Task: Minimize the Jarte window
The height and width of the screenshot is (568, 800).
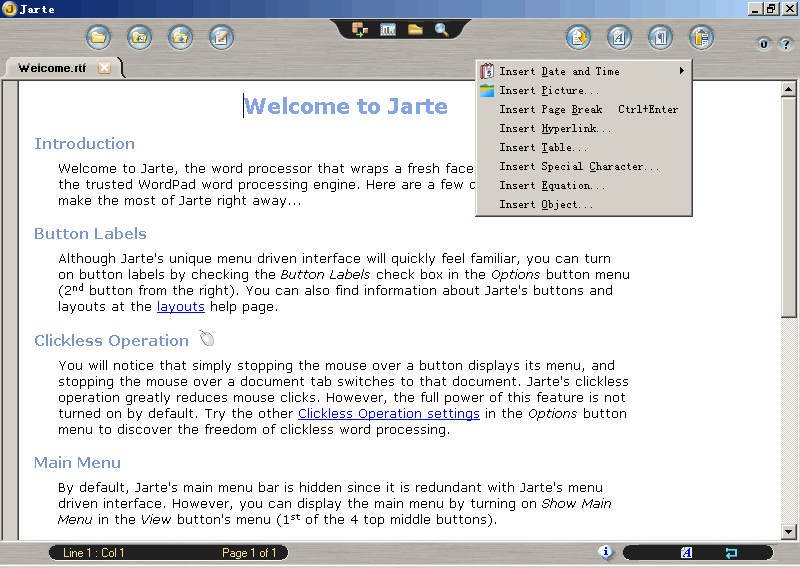Action: tap(756, 9)
